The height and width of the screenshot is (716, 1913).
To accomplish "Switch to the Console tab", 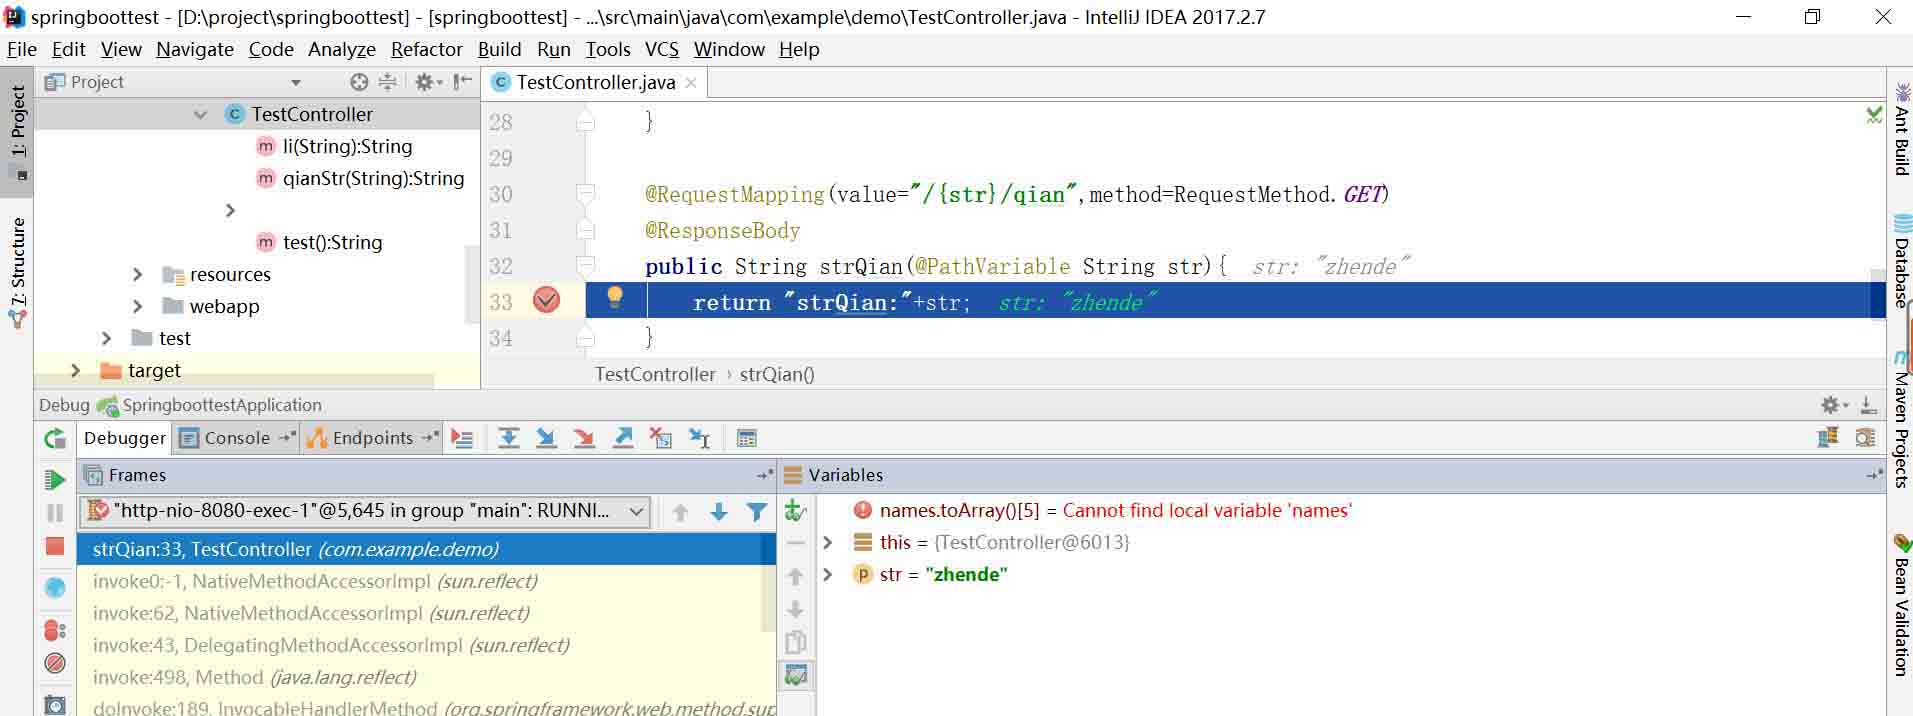I will [237, 438].
